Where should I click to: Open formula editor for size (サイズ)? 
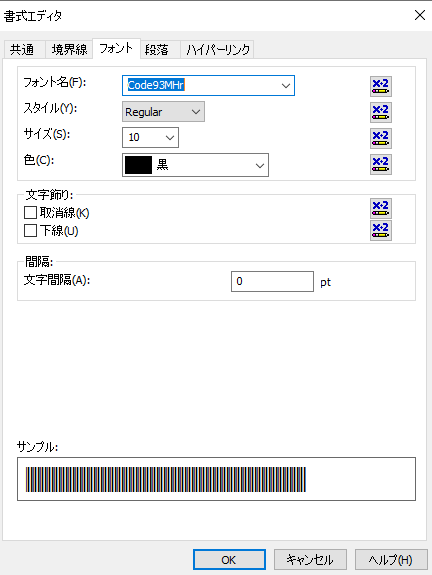pyautogui.click(x=381, y=138)
